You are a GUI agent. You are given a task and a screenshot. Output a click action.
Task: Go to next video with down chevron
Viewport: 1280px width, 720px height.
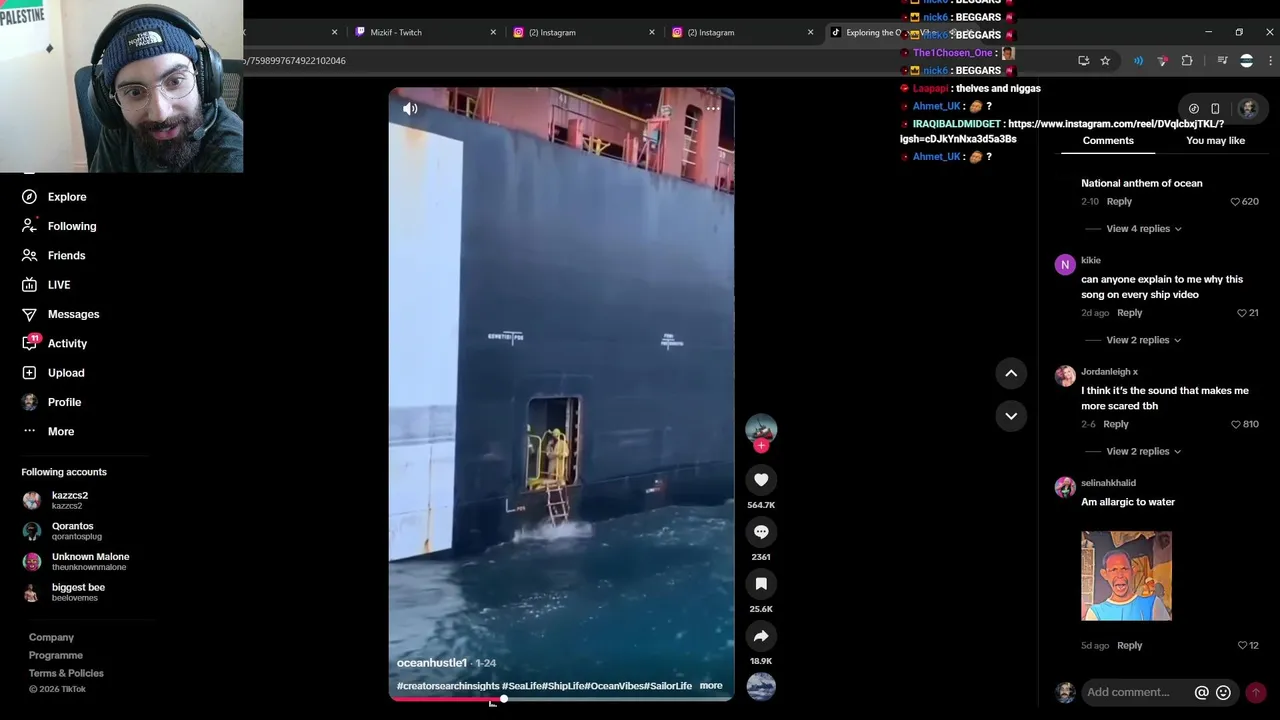(x=1011, y=416)
